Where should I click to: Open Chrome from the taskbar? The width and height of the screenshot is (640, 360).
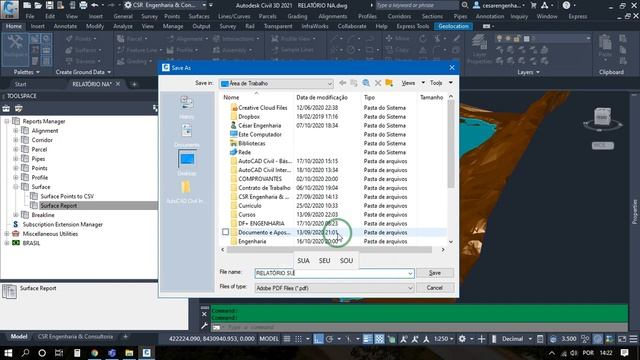(95, 353)
